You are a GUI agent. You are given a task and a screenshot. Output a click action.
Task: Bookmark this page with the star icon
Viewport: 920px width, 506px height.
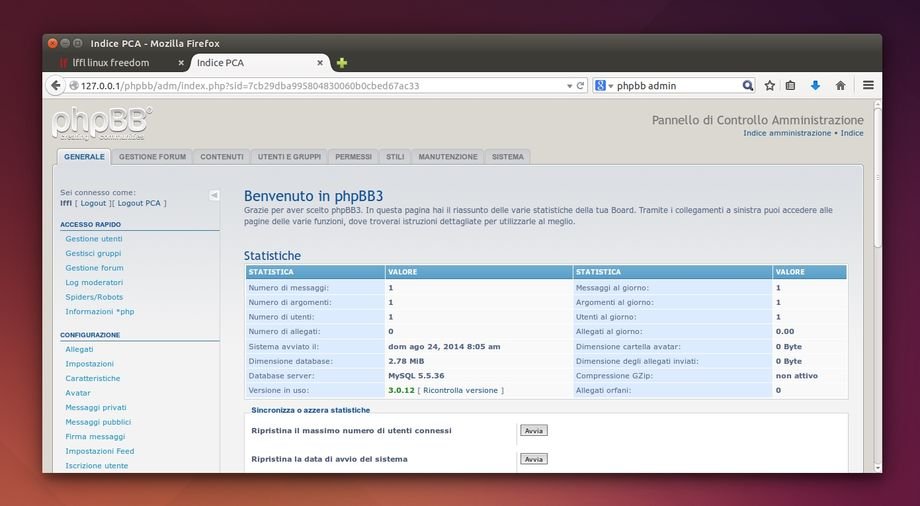point(770,86)
